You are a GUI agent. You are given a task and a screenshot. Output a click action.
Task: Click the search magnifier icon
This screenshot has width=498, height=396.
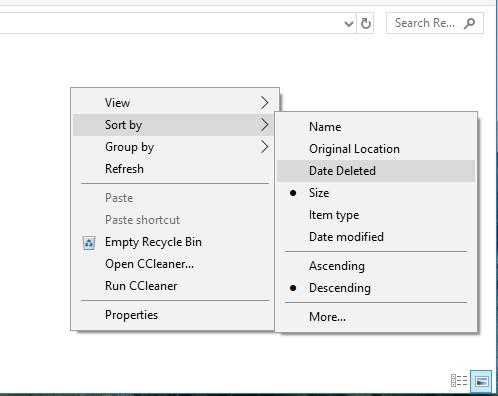coord(469,23)
